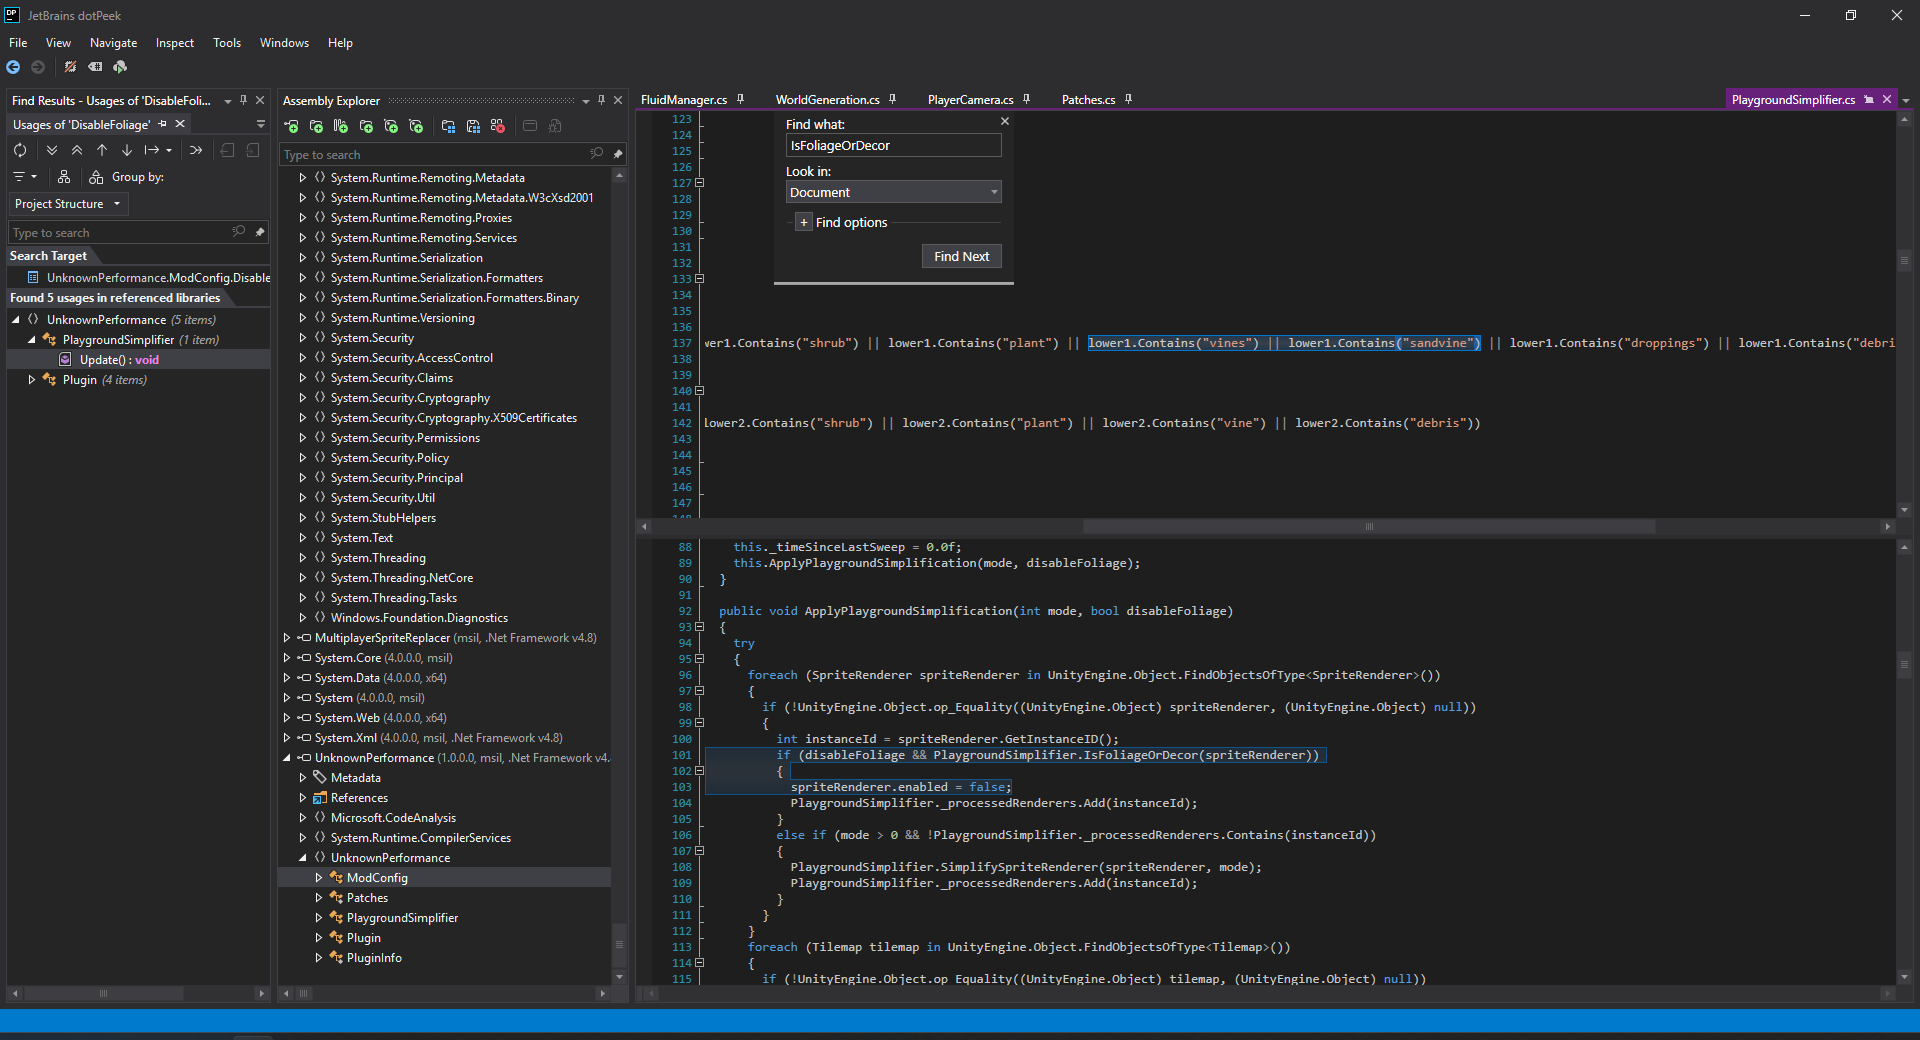1920x1040 pixels.
Task: Pin the WorldGeneration.cs tab
Action: coord(893,99)
